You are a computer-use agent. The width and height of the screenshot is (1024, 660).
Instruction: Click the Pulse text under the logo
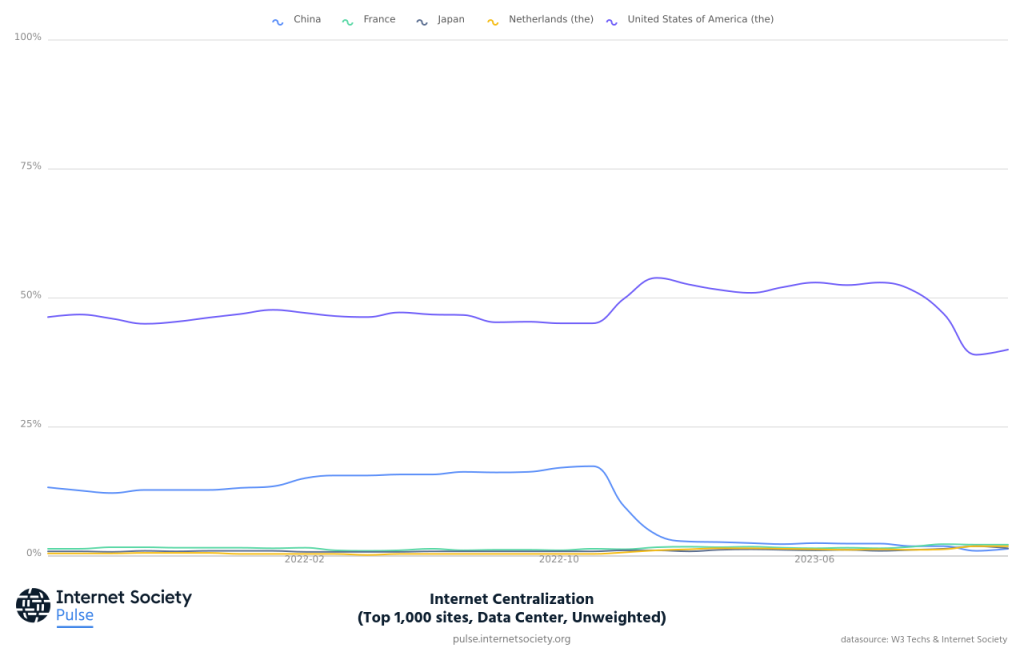pos(75,616)
